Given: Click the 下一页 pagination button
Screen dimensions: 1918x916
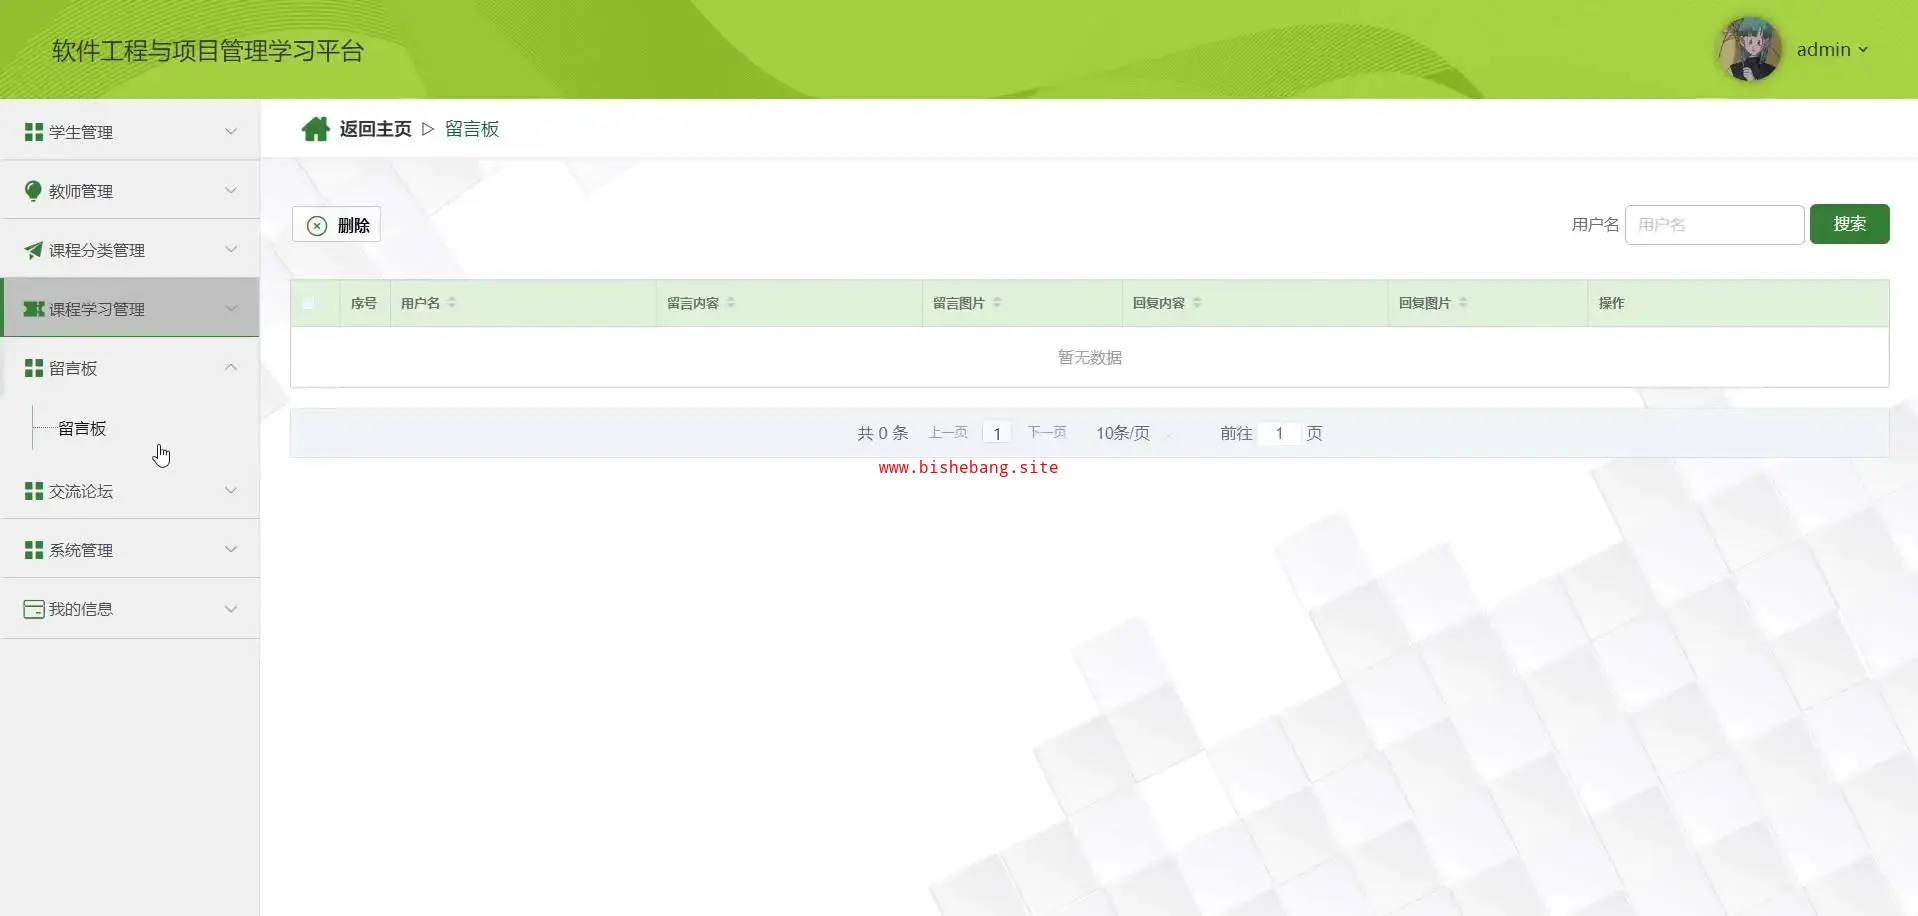Looking at the screenshot, I should pos(1047,433).
